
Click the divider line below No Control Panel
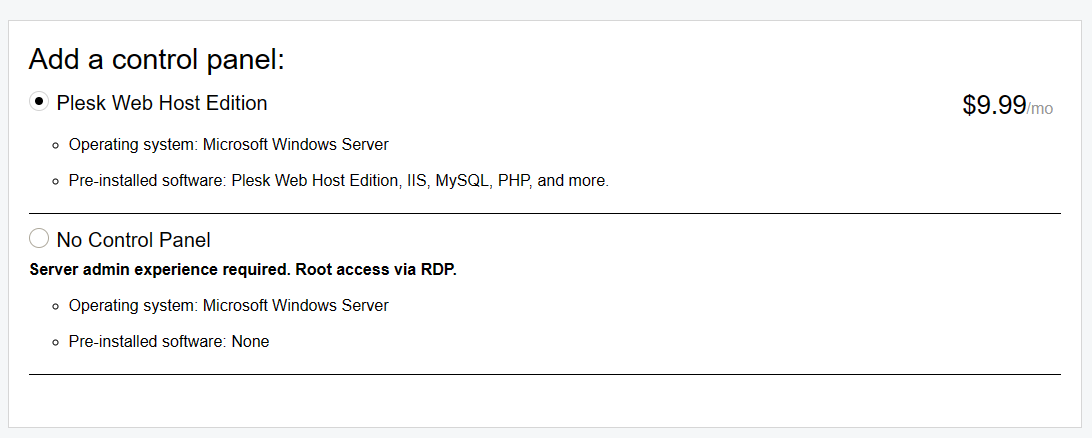click(x=544, y=374)
